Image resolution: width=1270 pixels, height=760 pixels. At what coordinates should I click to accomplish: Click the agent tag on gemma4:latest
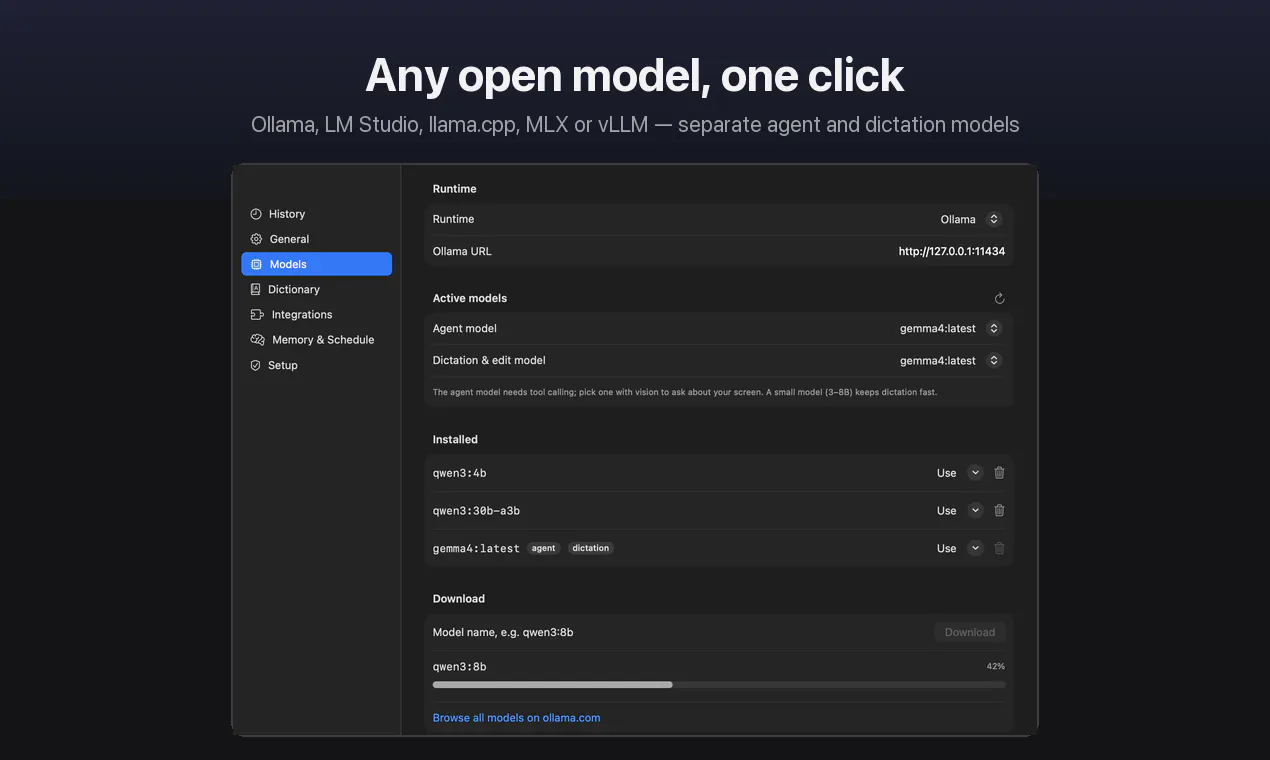point(544,548)
